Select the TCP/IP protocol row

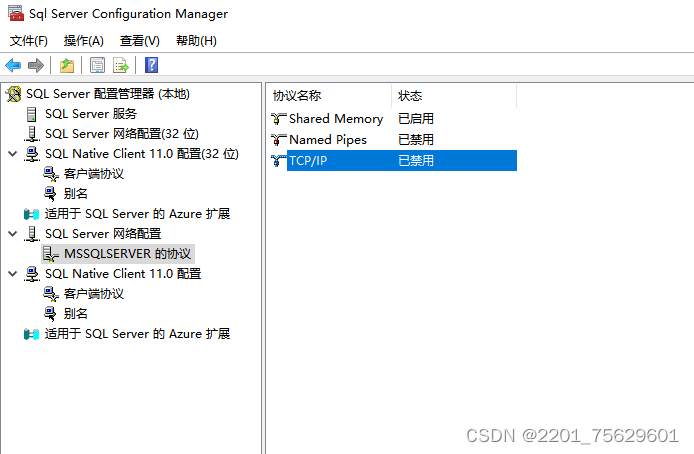[393, 161]
